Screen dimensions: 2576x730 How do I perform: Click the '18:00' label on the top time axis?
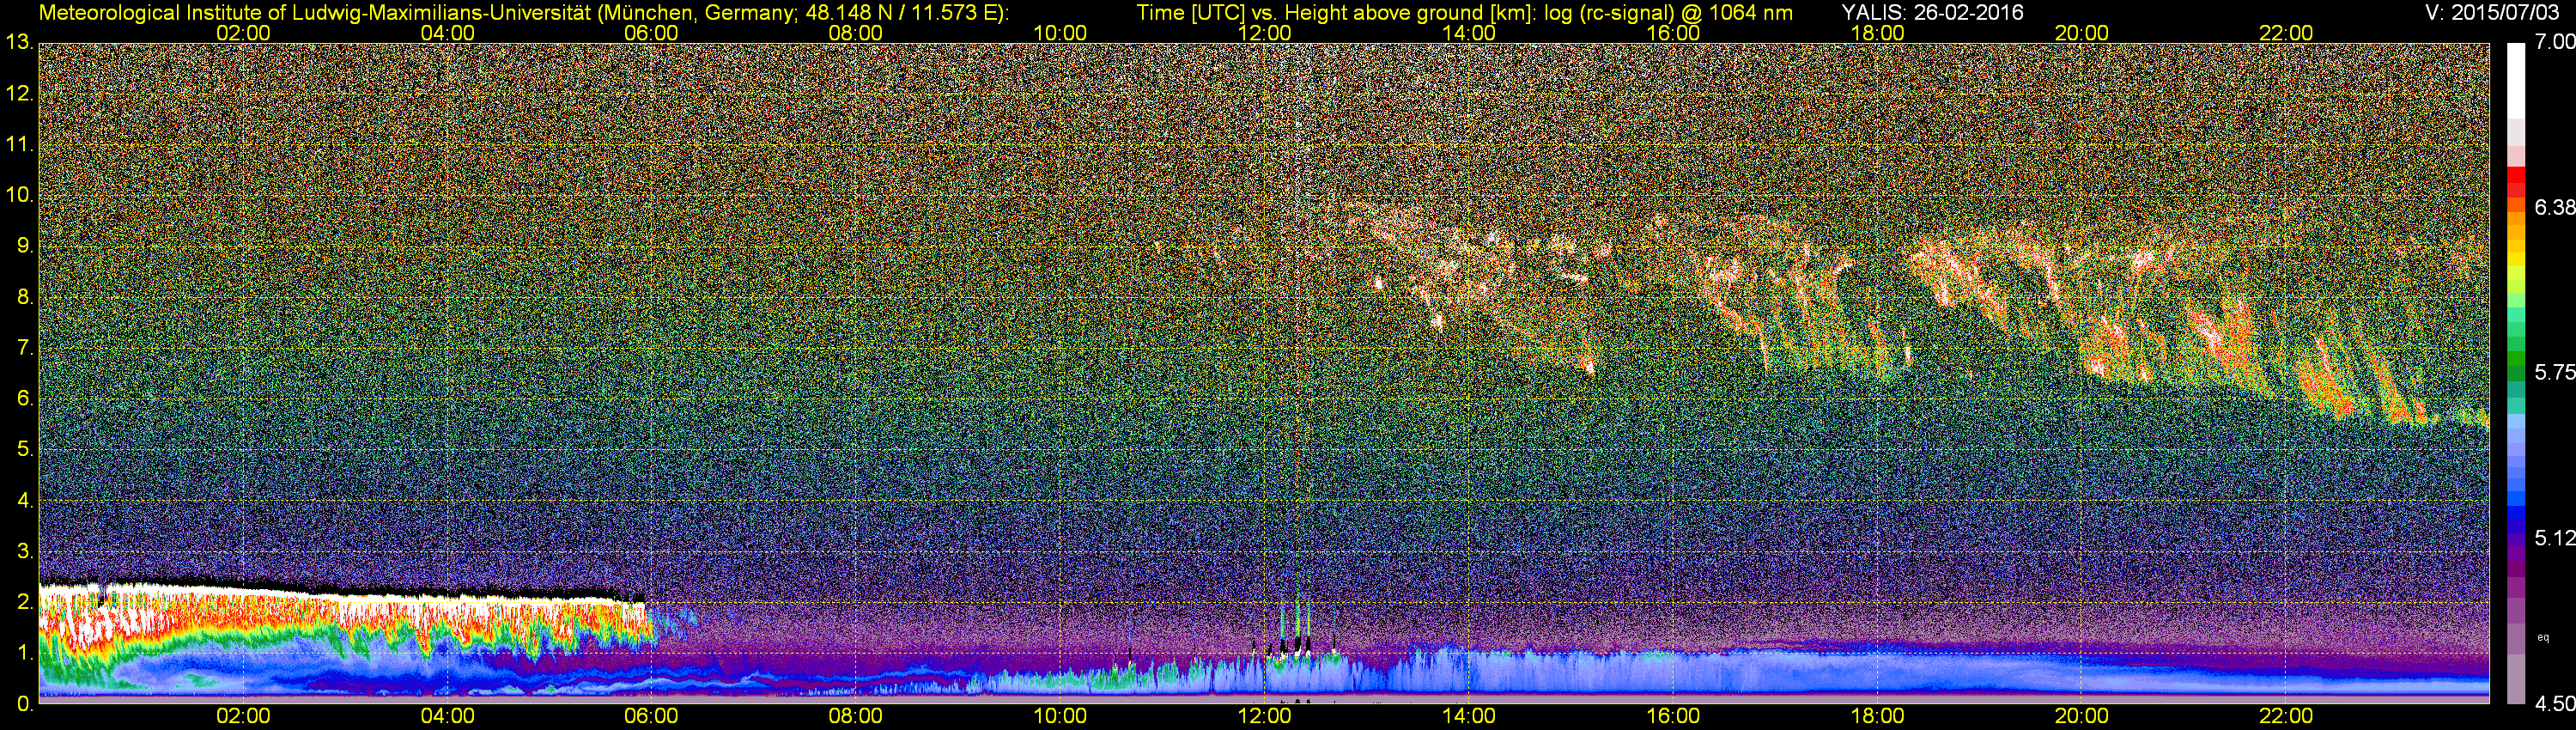[x=1877, y=33]
